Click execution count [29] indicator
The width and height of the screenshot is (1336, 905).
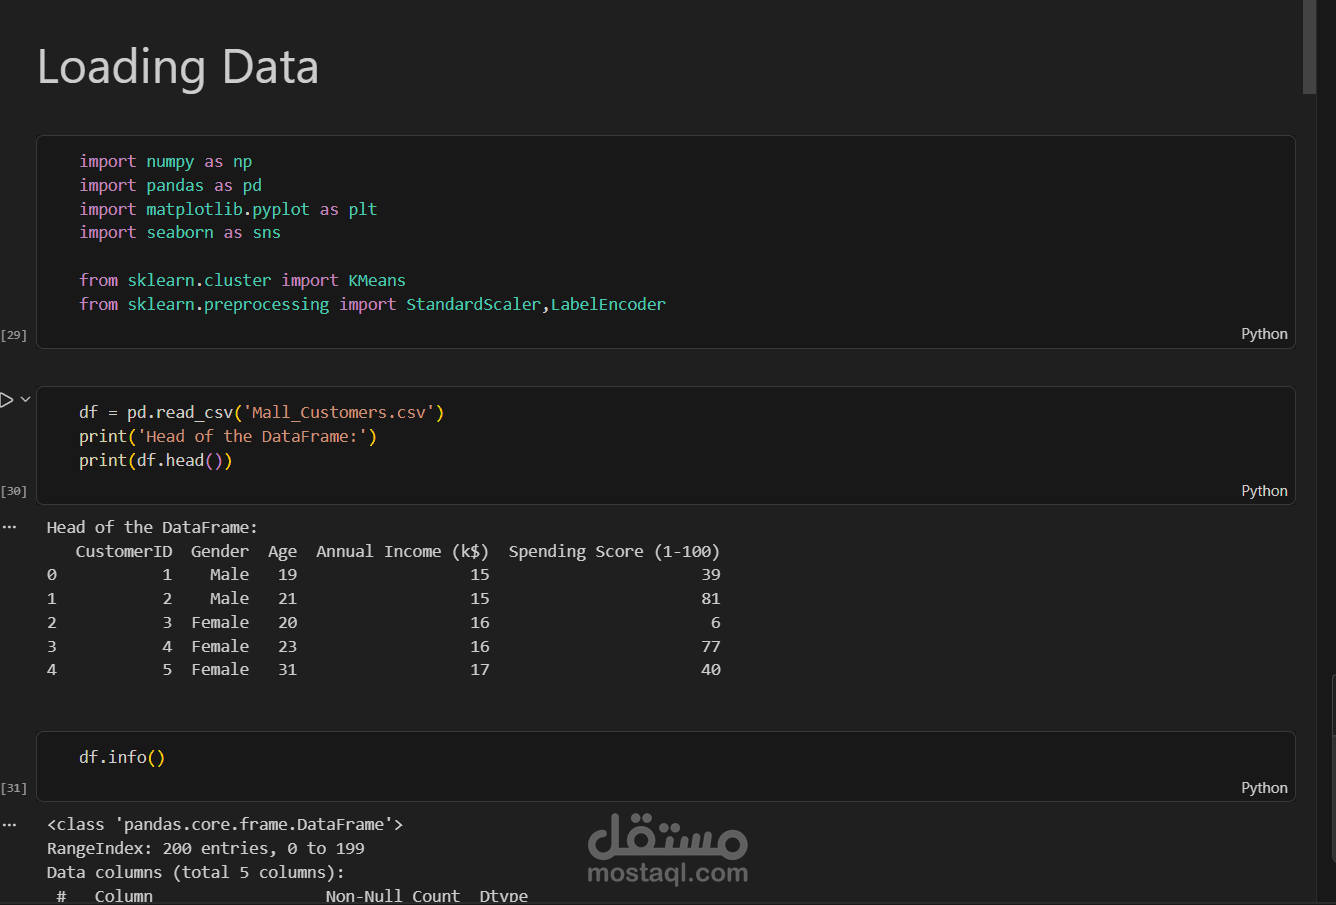(14, 335)
